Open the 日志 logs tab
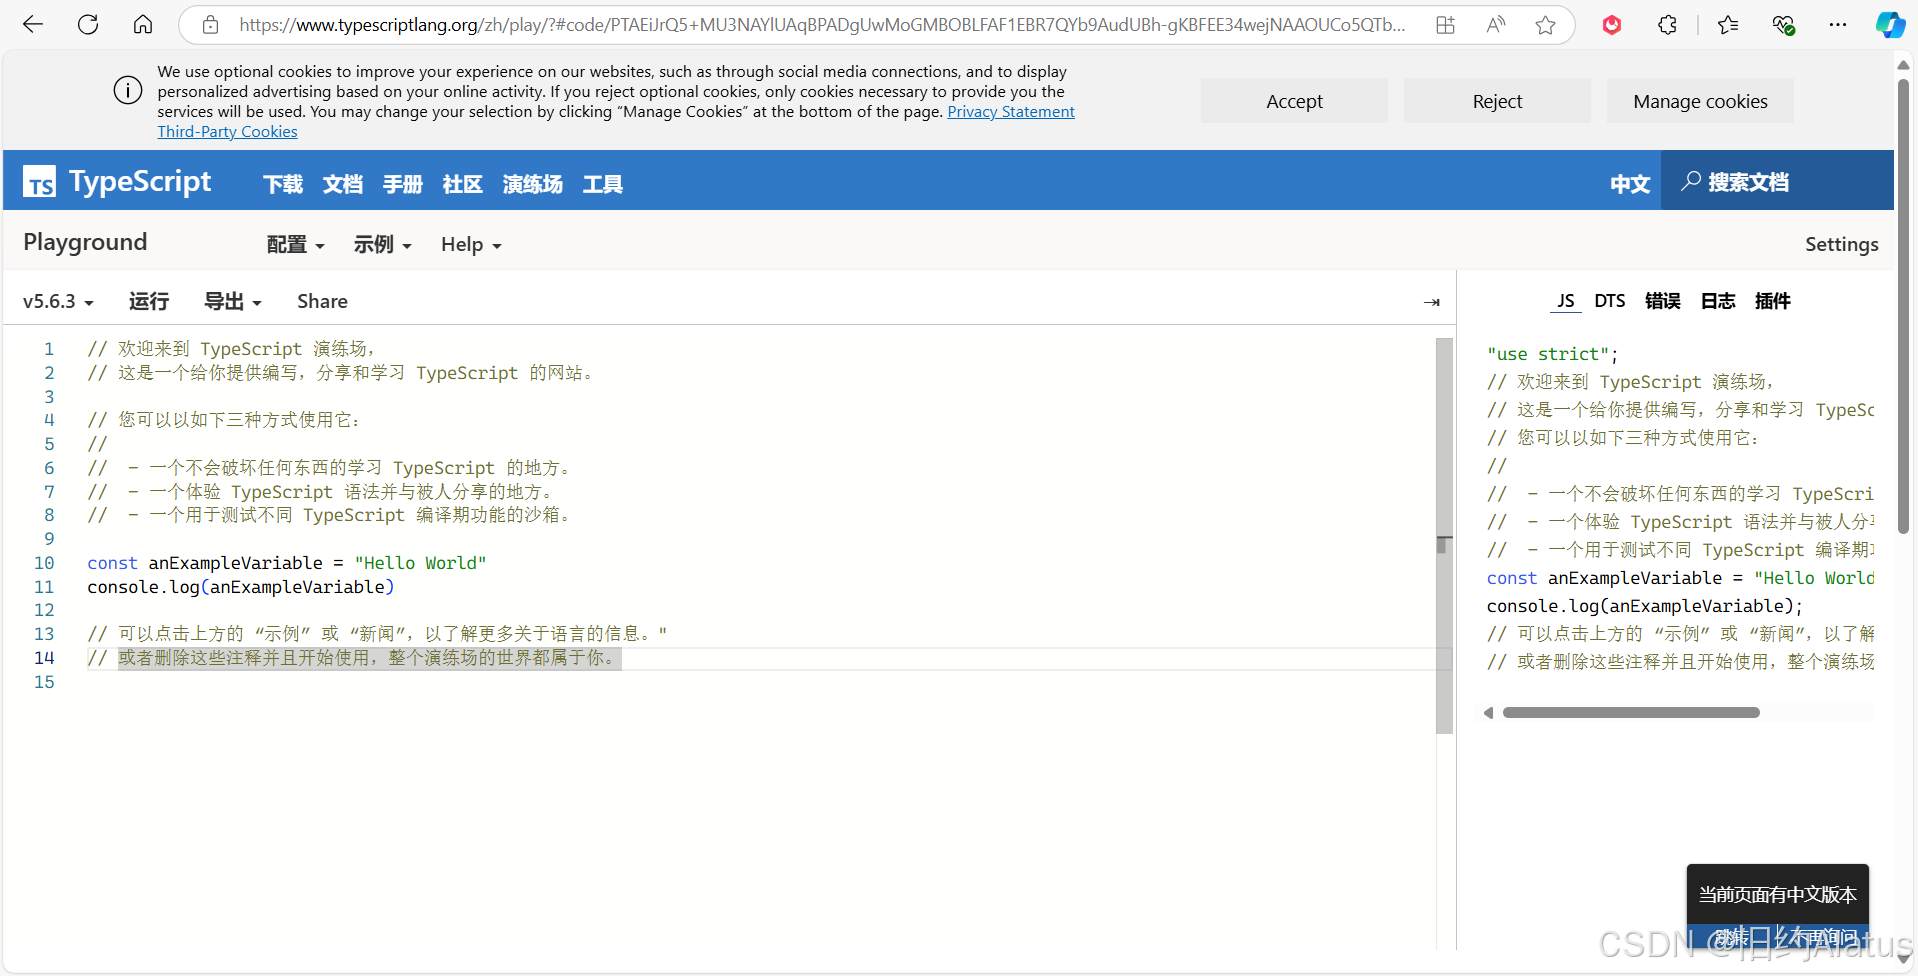Image resolution: width=1918 pixels, height=976 pixels. click(x=1718, y=301)
